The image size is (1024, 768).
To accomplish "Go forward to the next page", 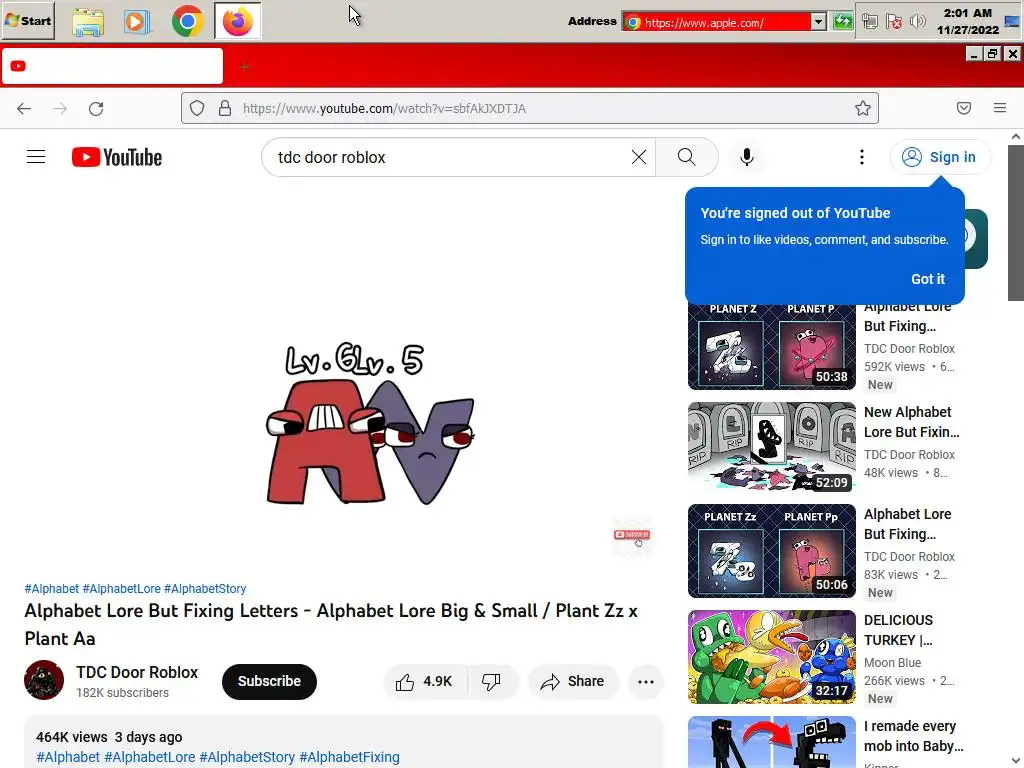I will [60, 108].
